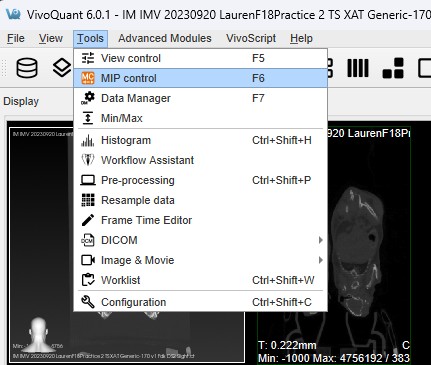Open the File menu
Image resolution: width=431 pixels, height=365 pixels.
tap(16, 38)
